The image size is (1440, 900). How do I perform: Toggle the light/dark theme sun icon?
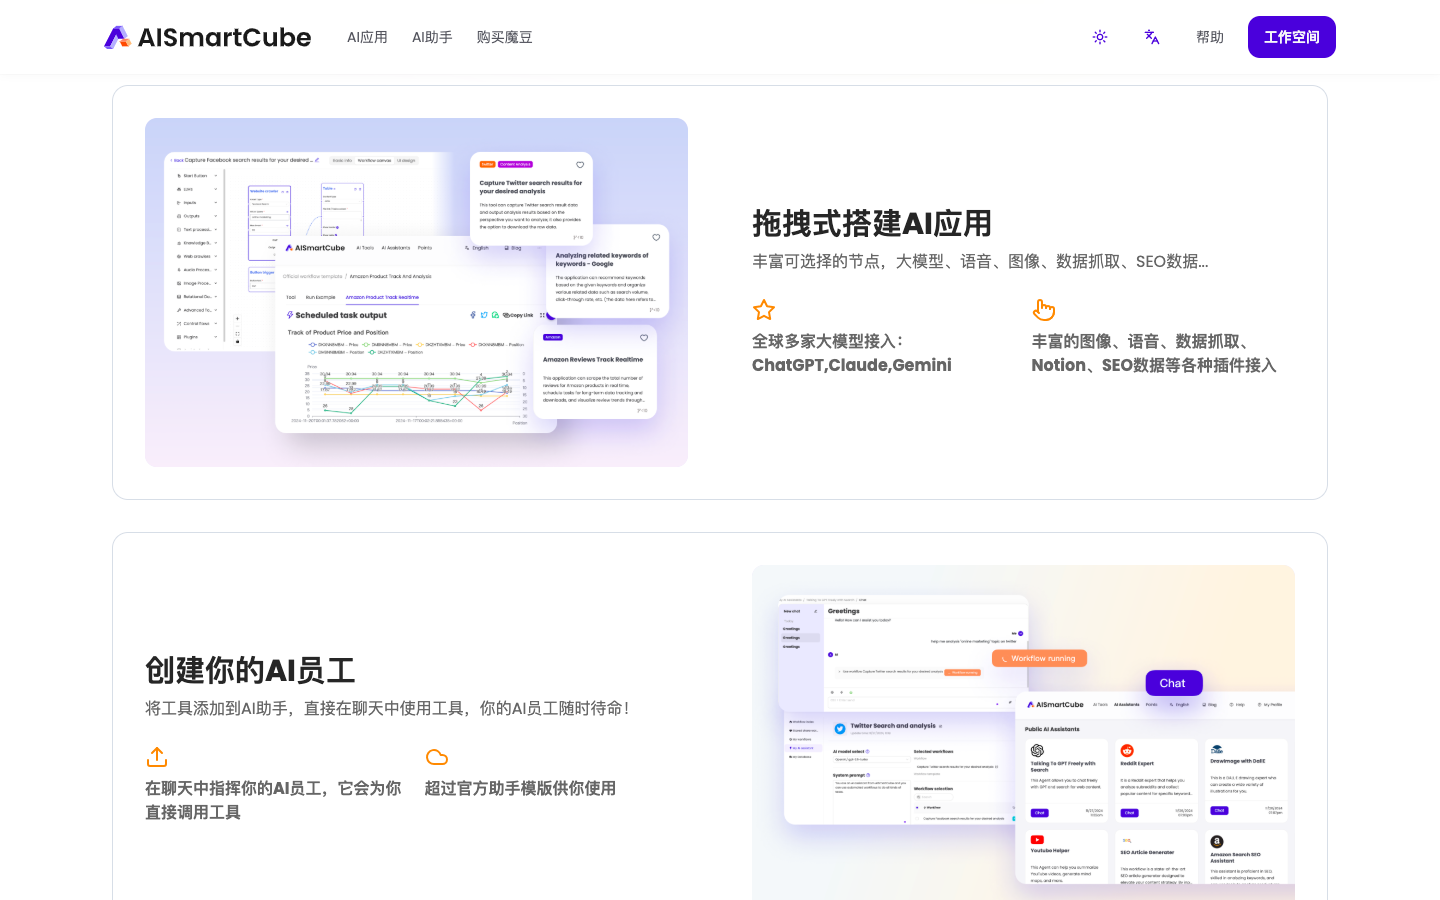coord(1100,37)
